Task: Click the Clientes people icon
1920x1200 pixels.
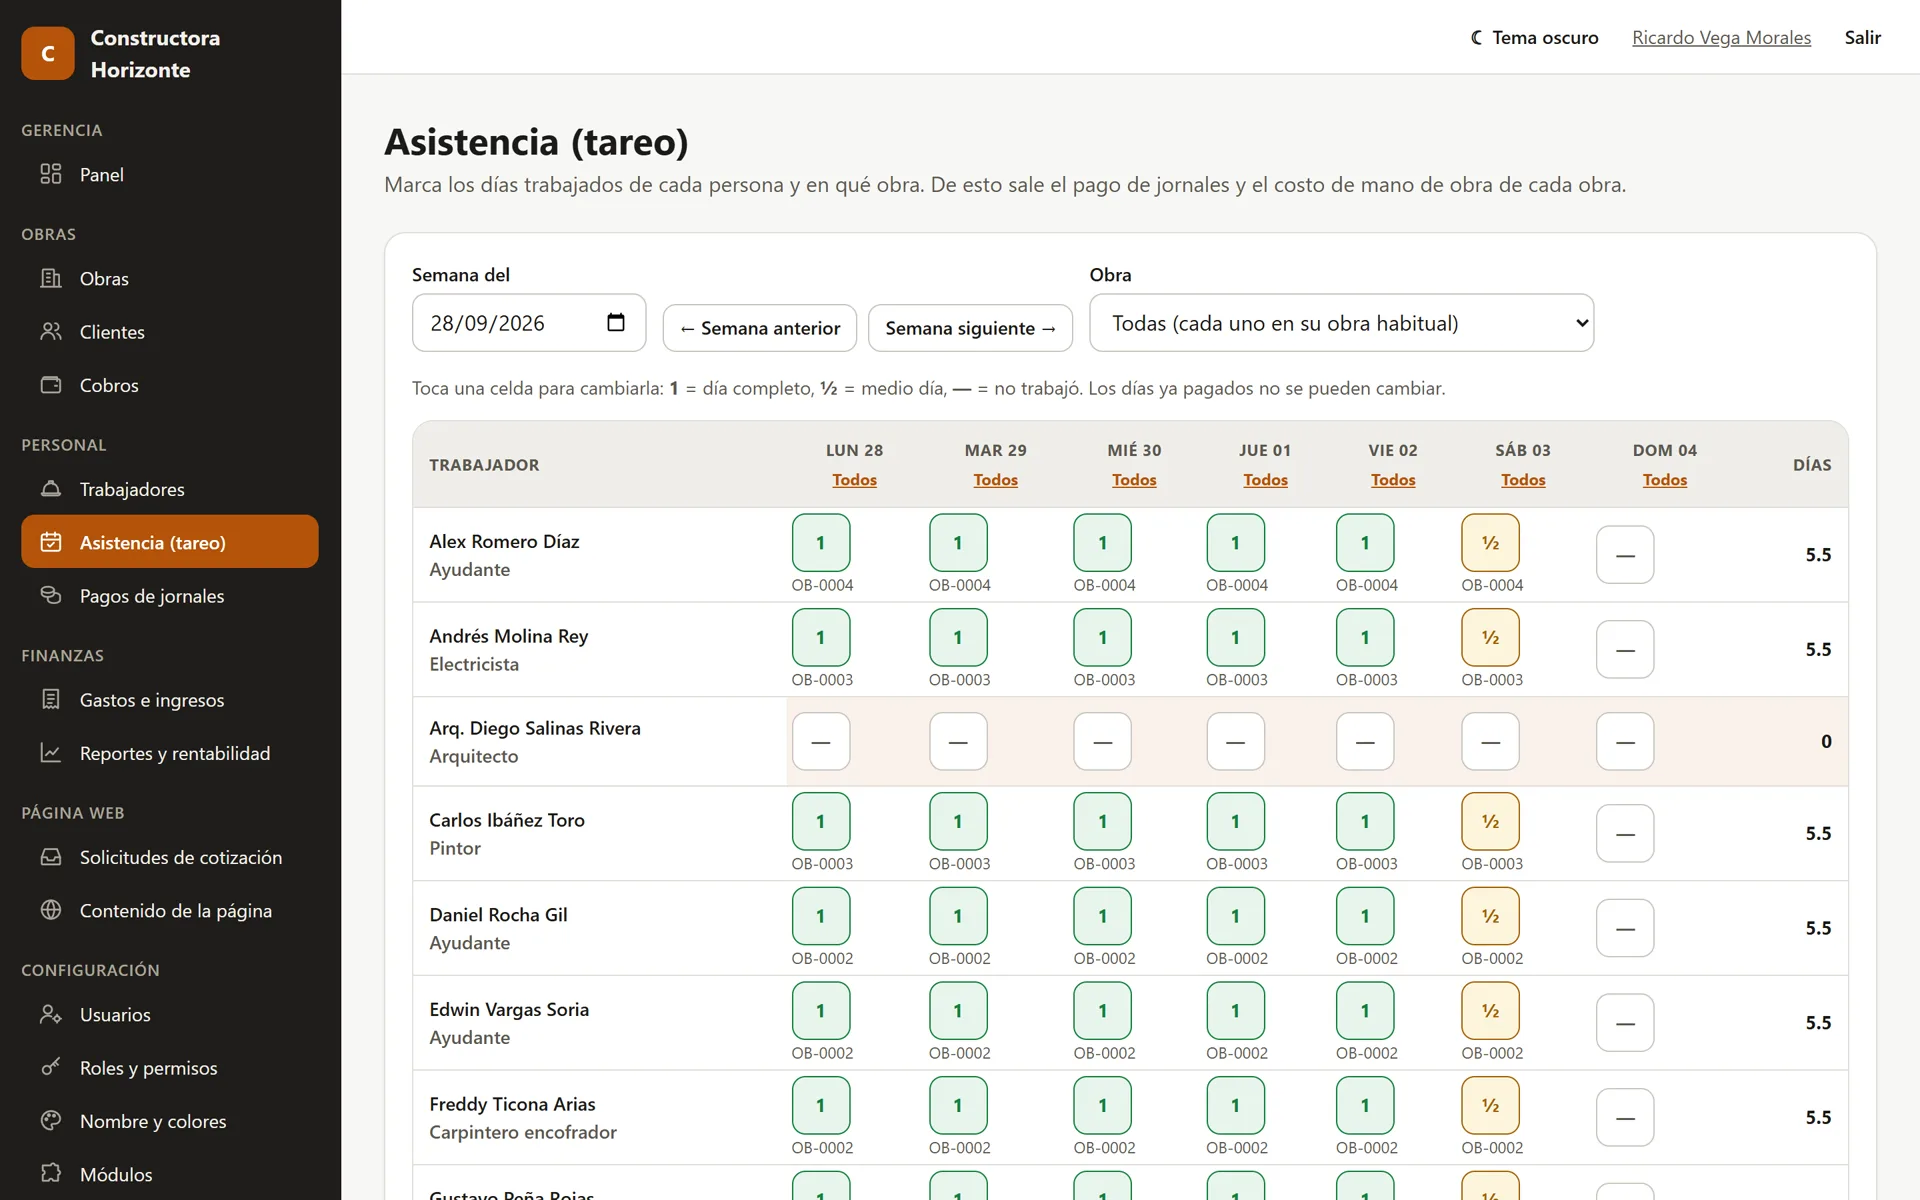Action: pyautogui.click(x=51, y=331)
